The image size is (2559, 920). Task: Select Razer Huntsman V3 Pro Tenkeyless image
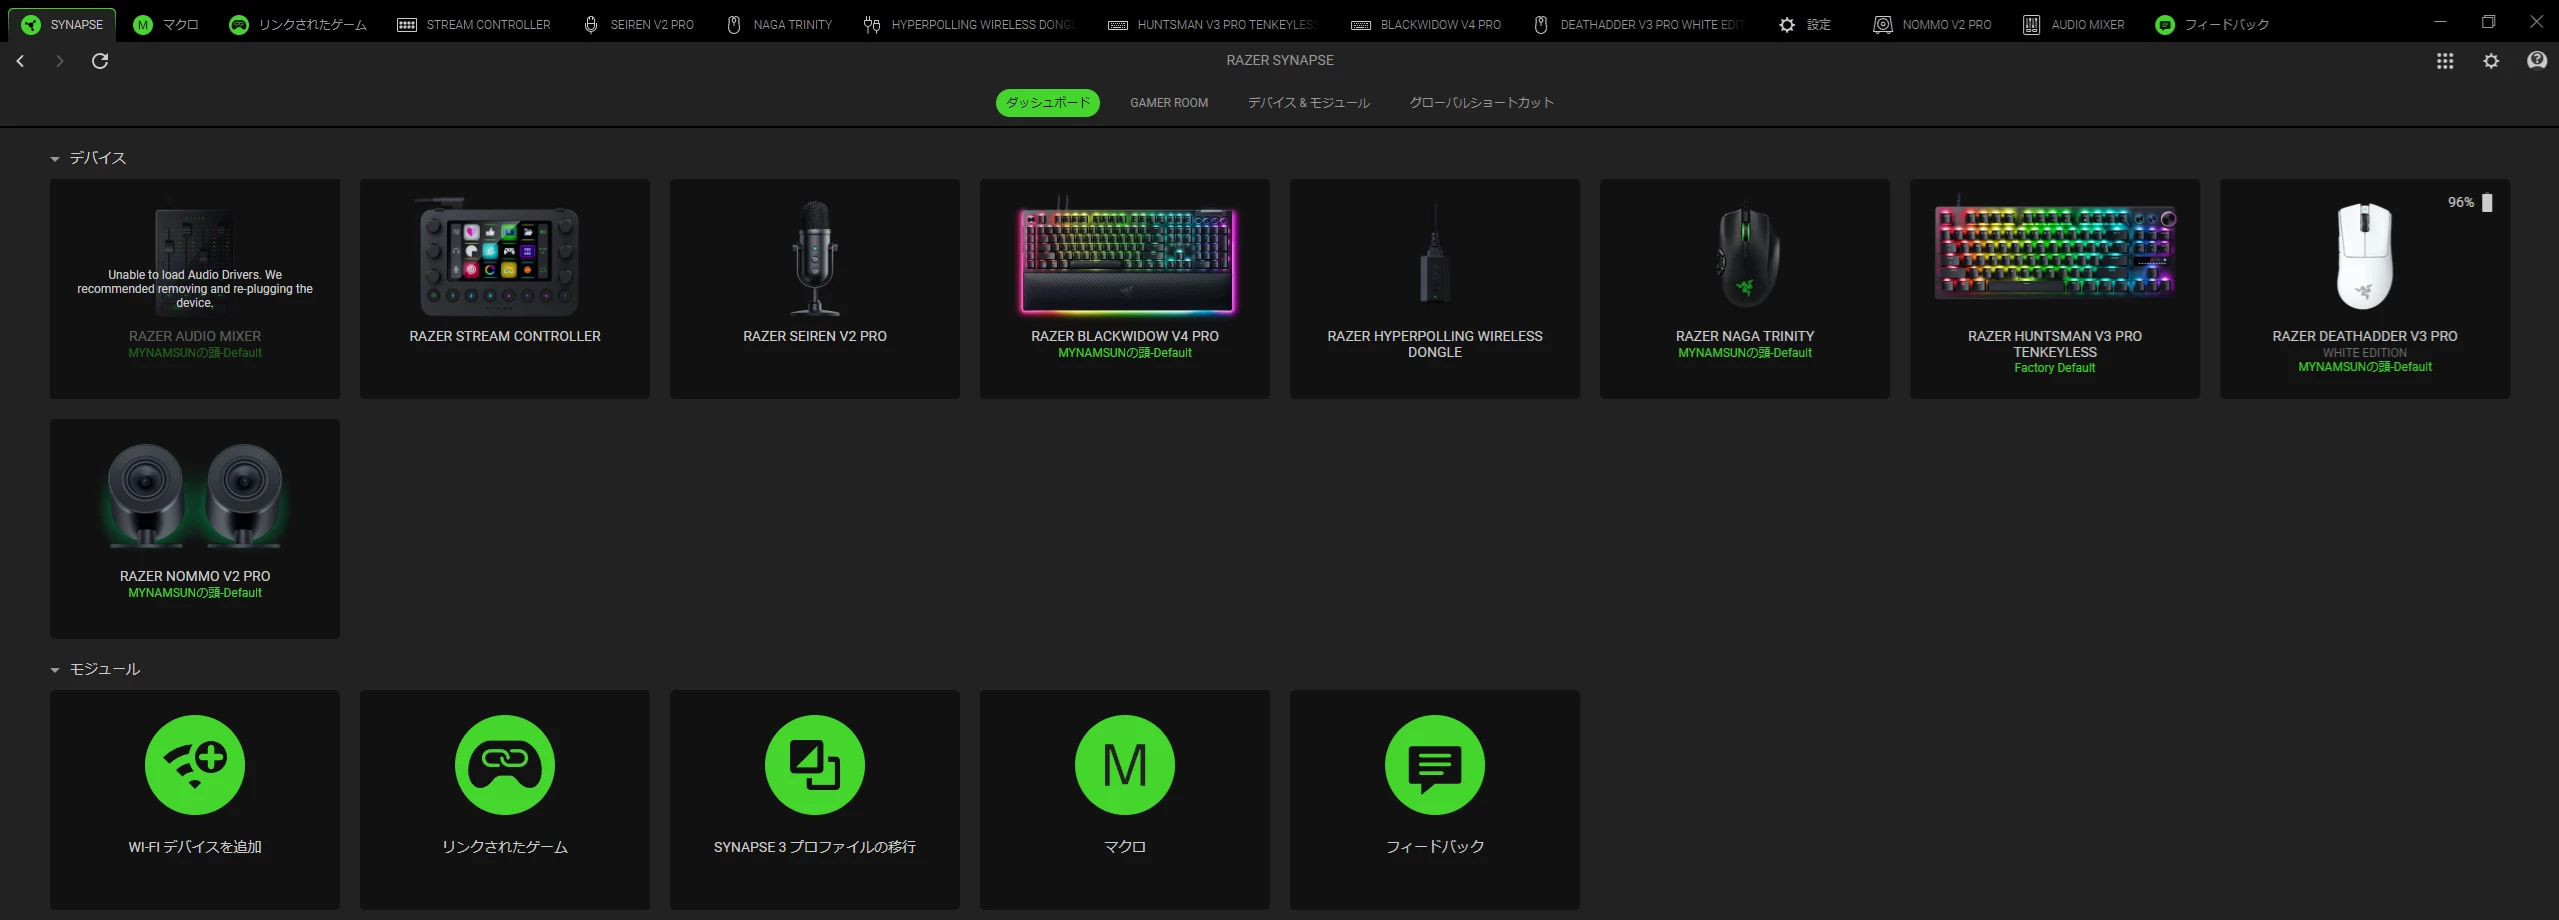coord(2055,250)
